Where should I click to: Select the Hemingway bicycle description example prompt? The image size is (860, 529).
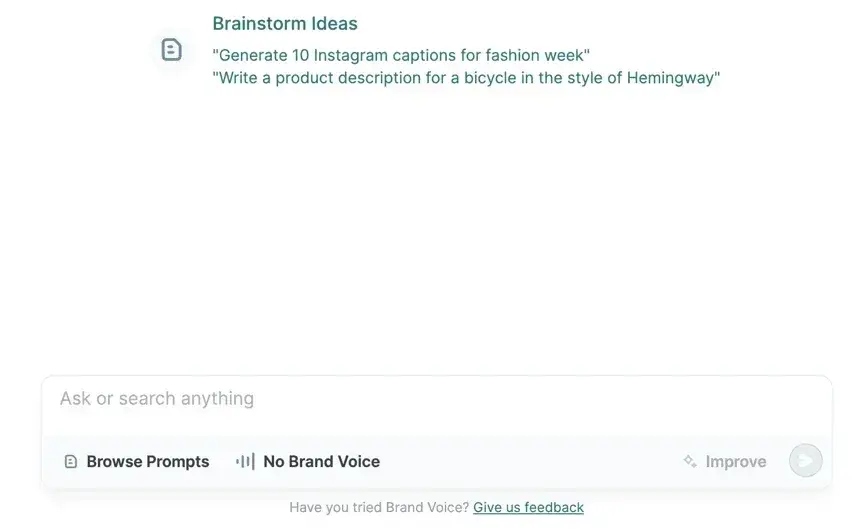pyautogui.click(x=466, y=78)
